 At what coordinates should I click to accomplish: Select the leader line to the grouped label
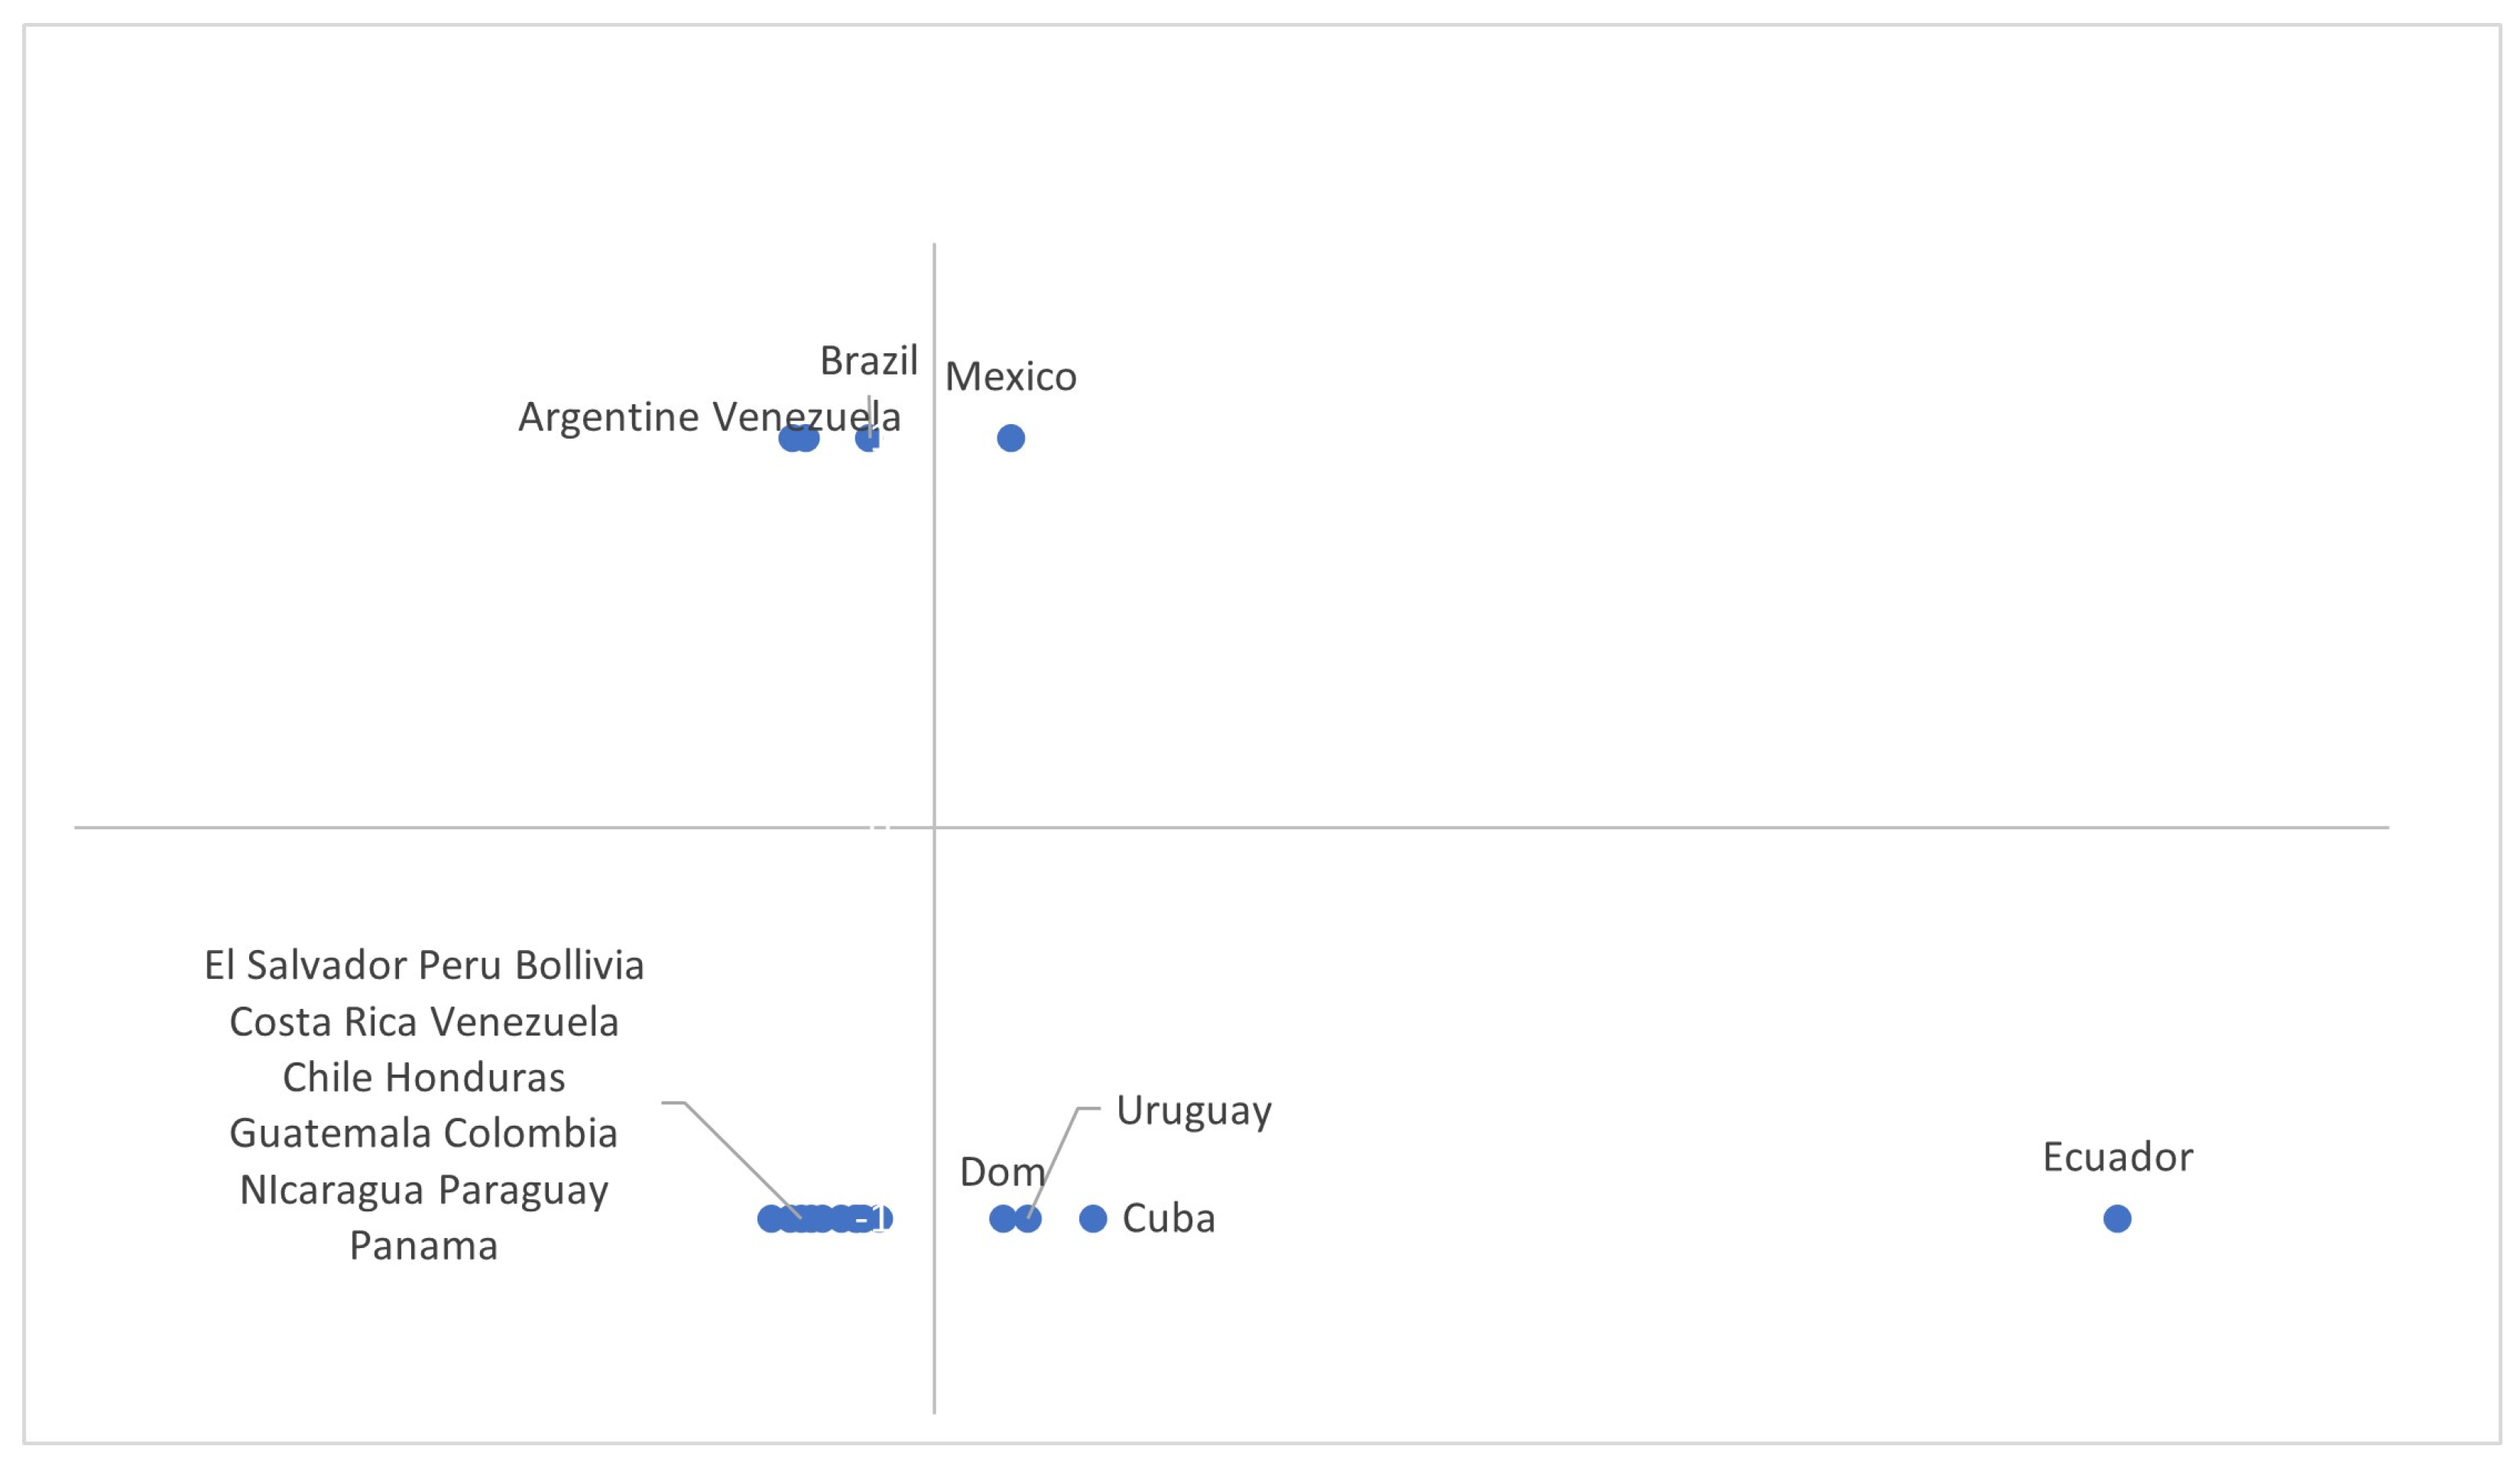[x=732, y=1159]
